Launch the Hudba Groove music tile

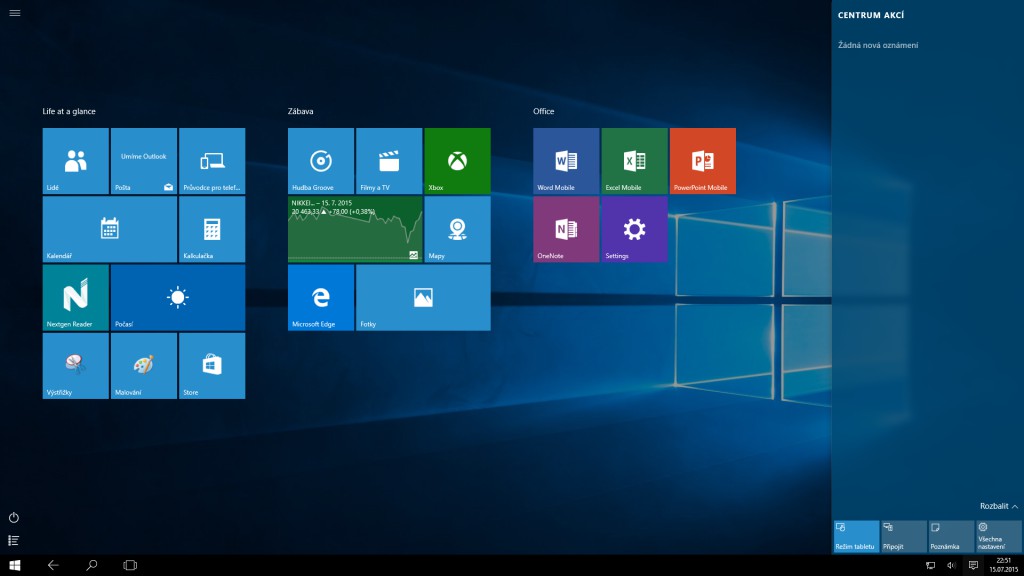pyautogui.click(x=321, y=161)
